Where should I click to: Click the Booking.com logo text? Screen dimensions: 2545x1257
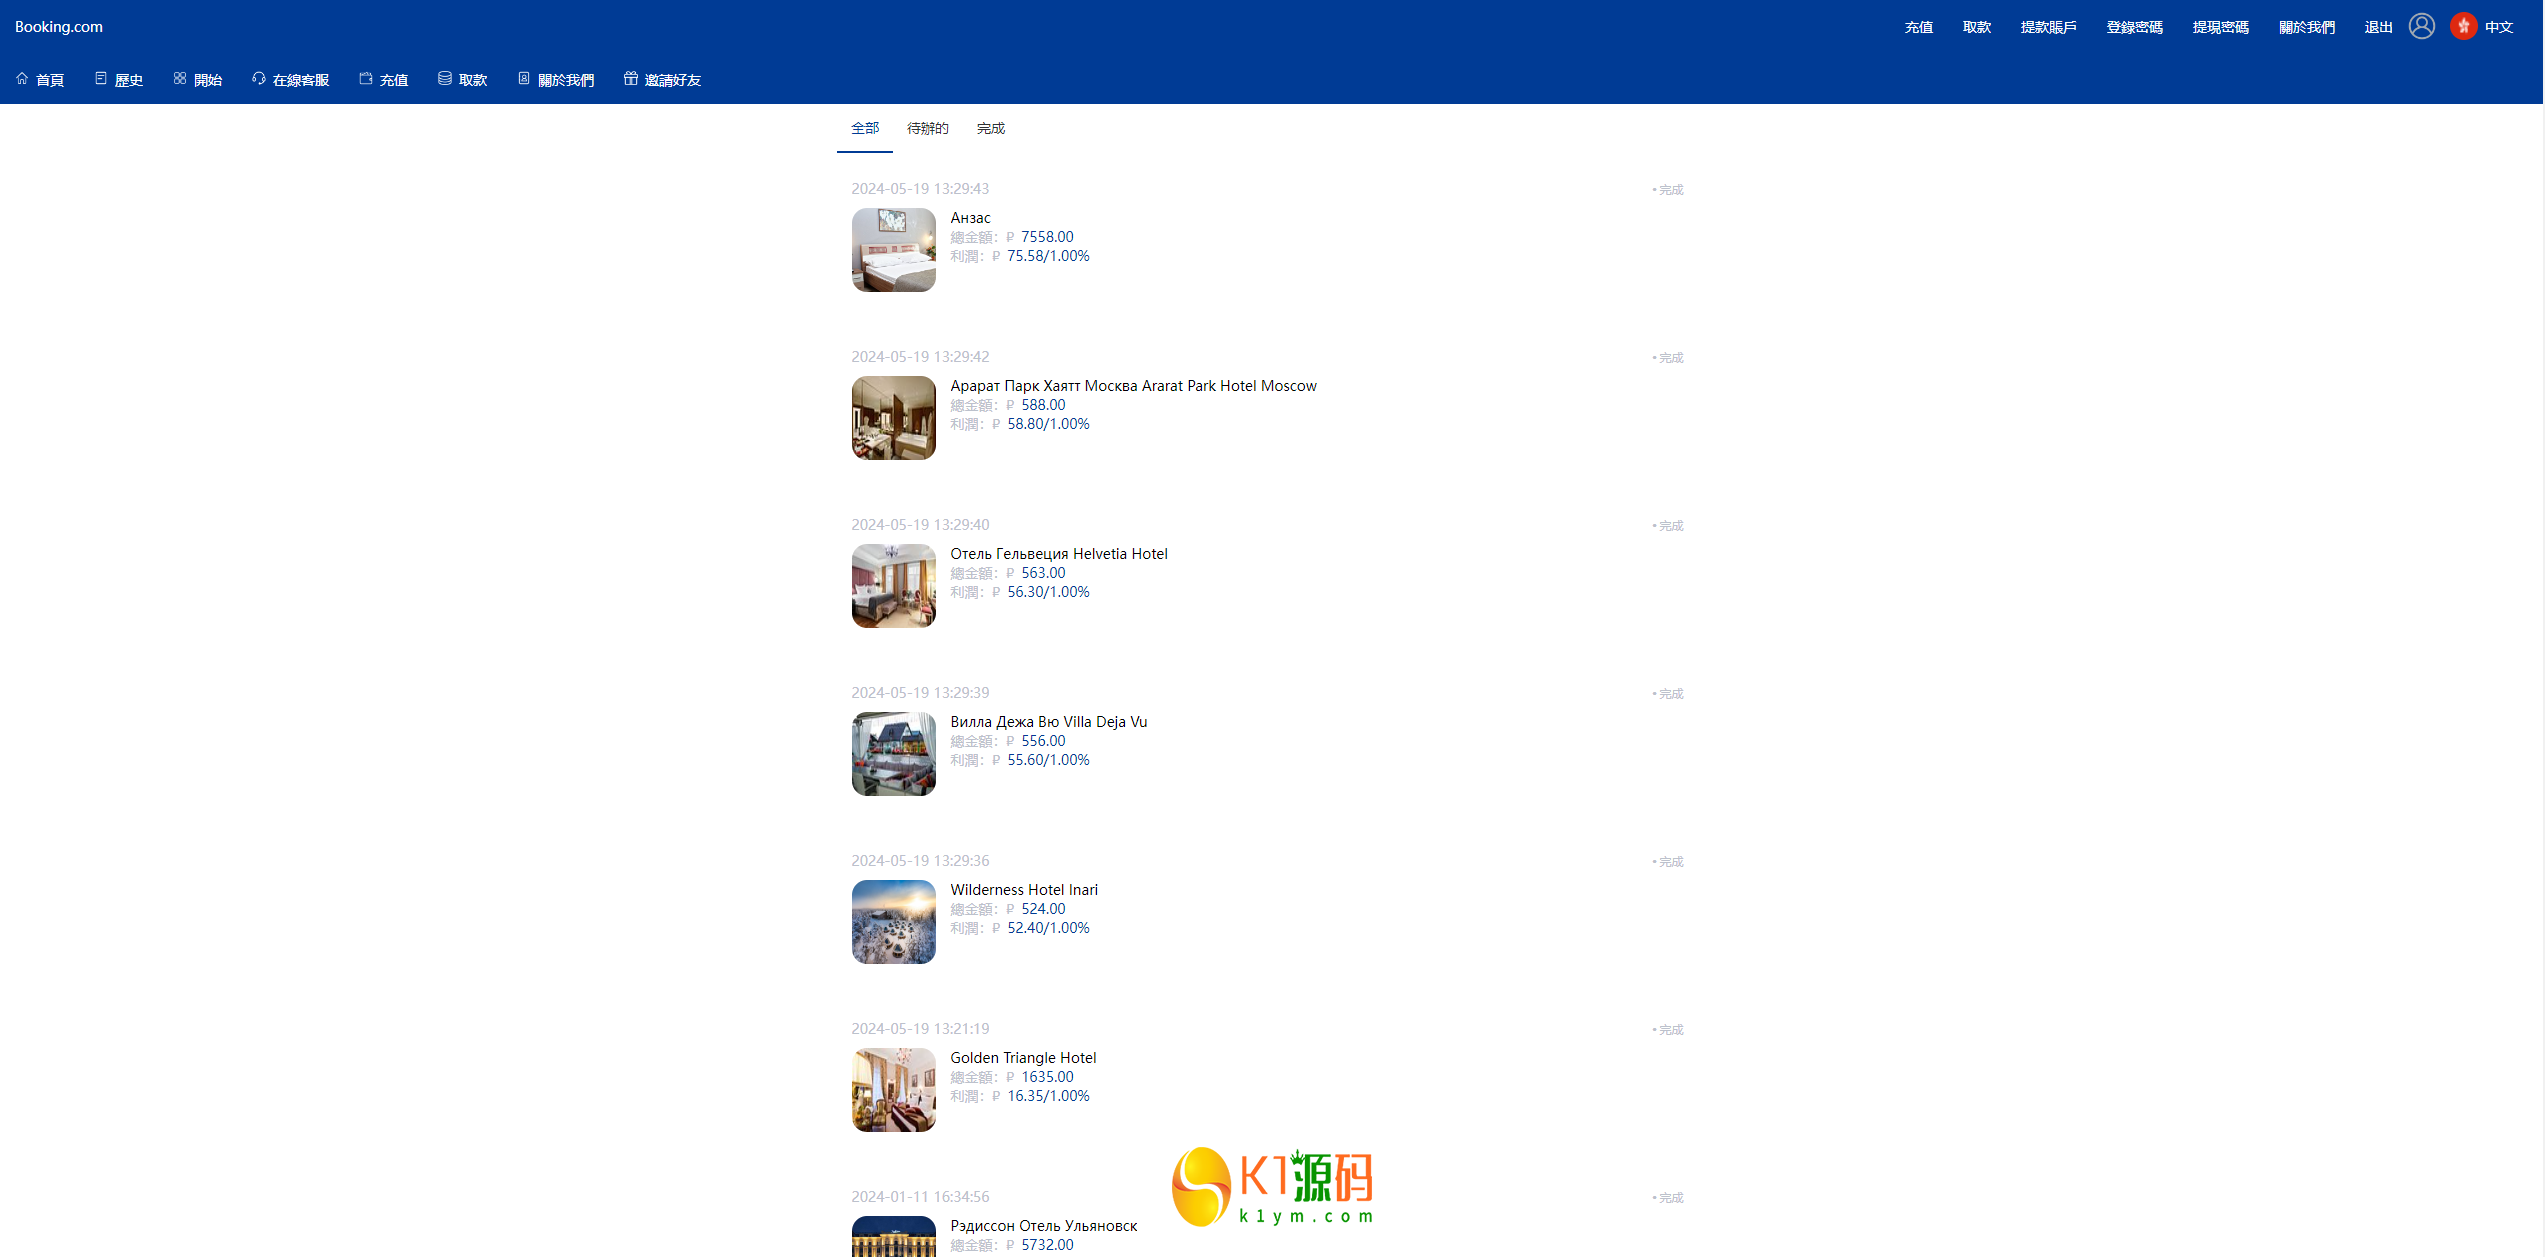(59, 27)
